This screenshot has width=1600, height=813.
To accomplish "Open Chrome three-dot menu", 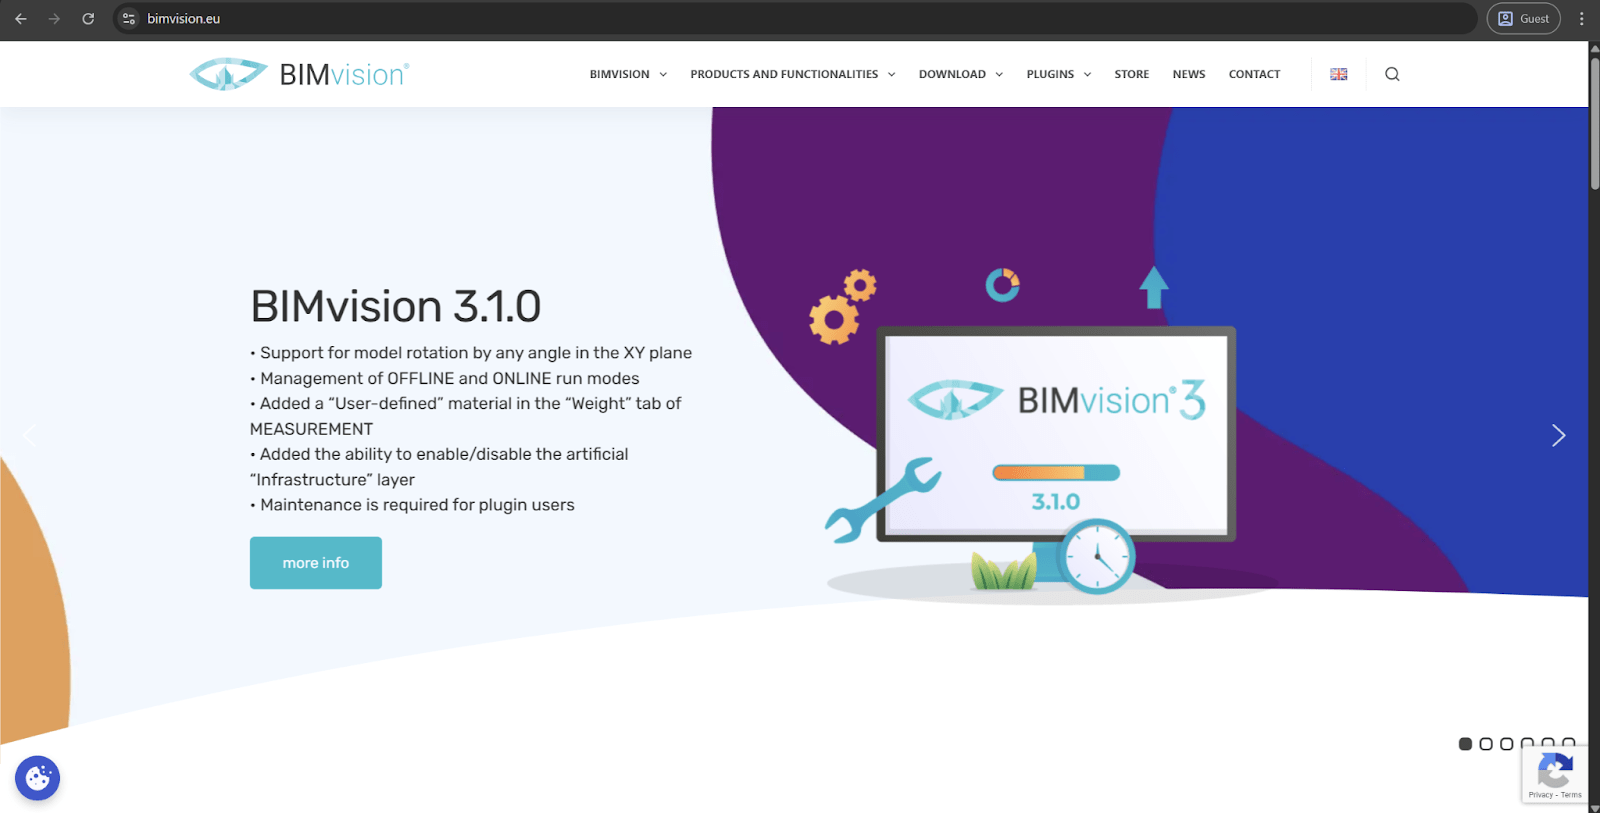I will [x=1581, y=18].
